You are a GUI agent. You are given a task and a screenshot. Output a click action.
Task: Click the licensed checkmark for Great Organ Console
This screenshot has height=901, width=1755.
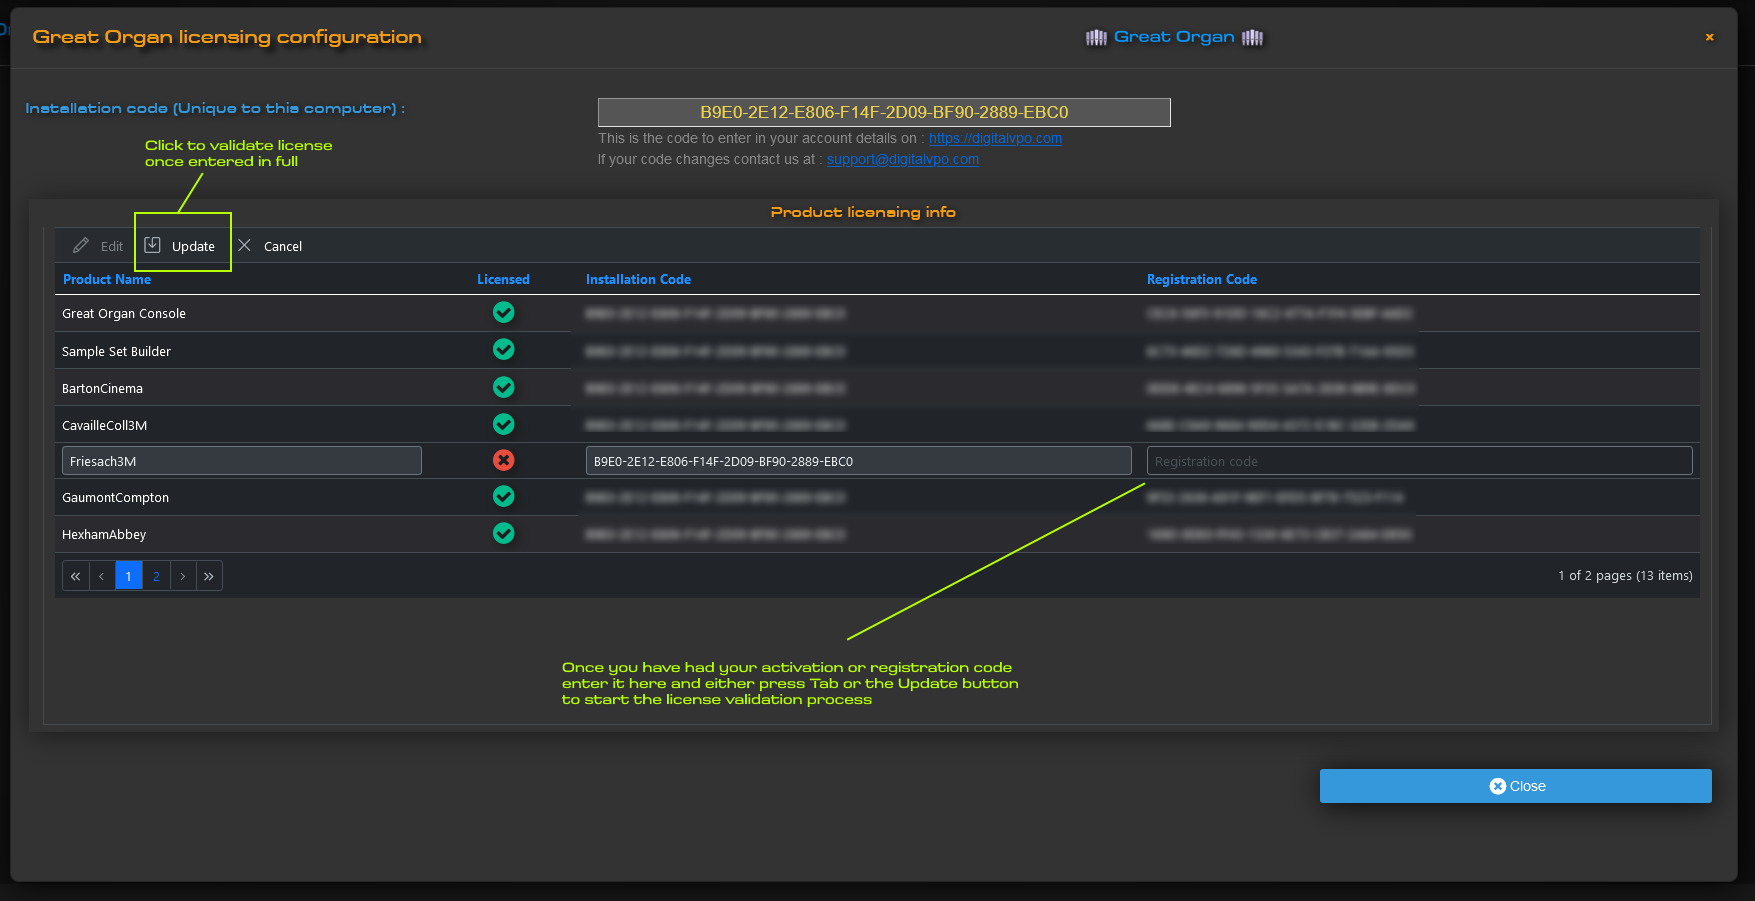[504, 313]
